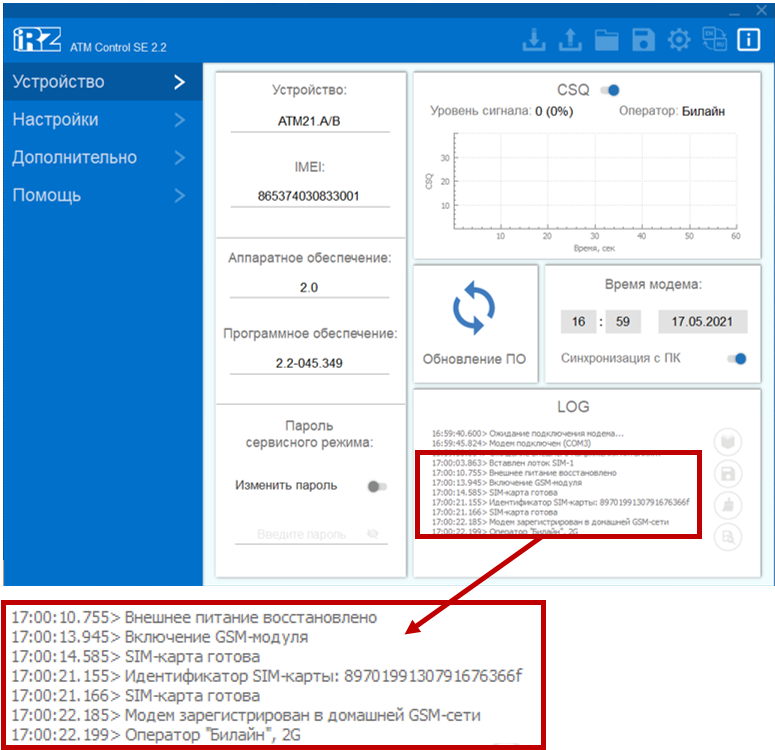Click the floppy disk save icon in the toolbar
This screenshot has width=775, height=750.
click(x=643, y=40)
